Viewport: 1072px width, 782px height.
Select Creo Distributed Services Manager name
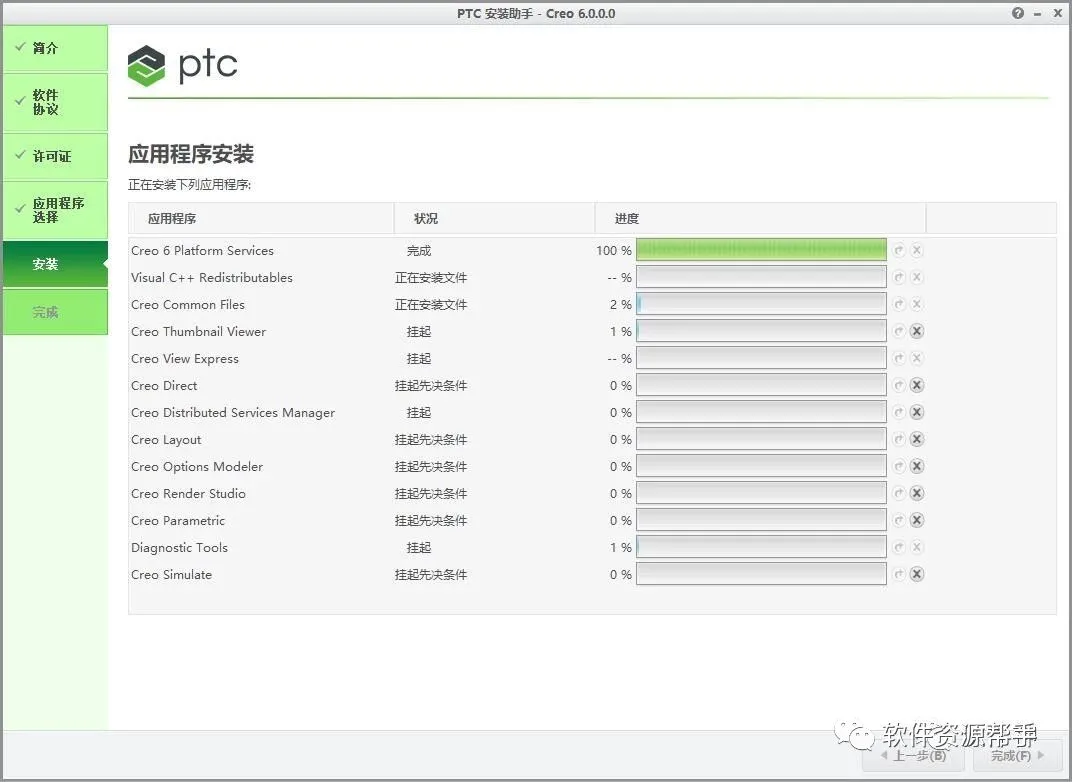pos(233,413)
